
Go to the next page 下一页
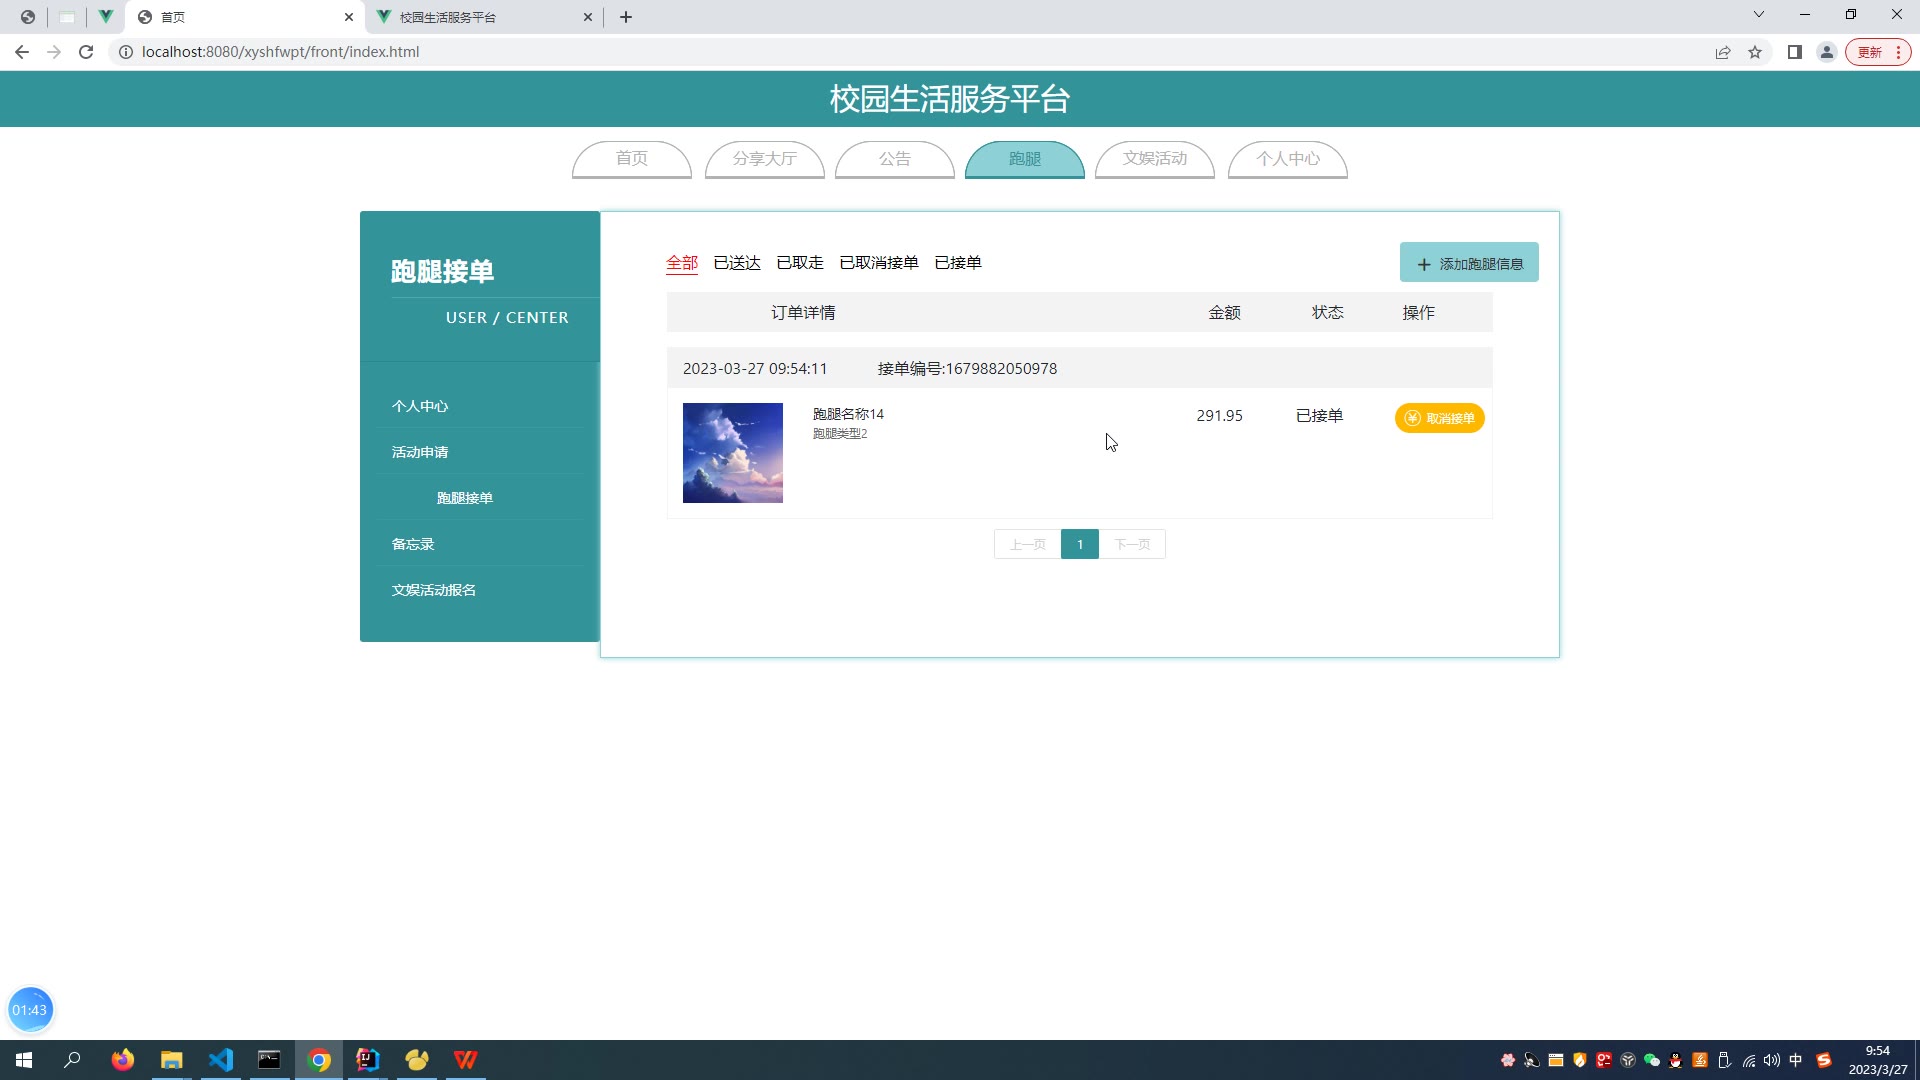tap(1132, 544)
